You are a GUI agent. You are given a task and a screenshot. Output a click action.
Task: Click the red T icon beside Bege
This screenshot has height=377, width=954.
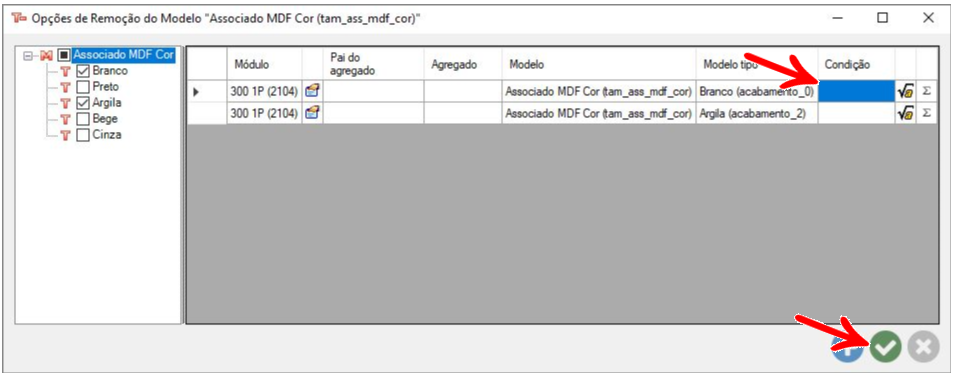pyautogui.click(x=66, y=119)
